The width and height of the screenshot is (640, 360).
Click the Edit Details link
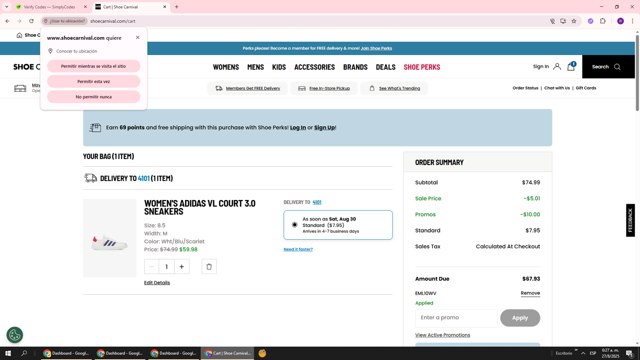tap(157, 283)
